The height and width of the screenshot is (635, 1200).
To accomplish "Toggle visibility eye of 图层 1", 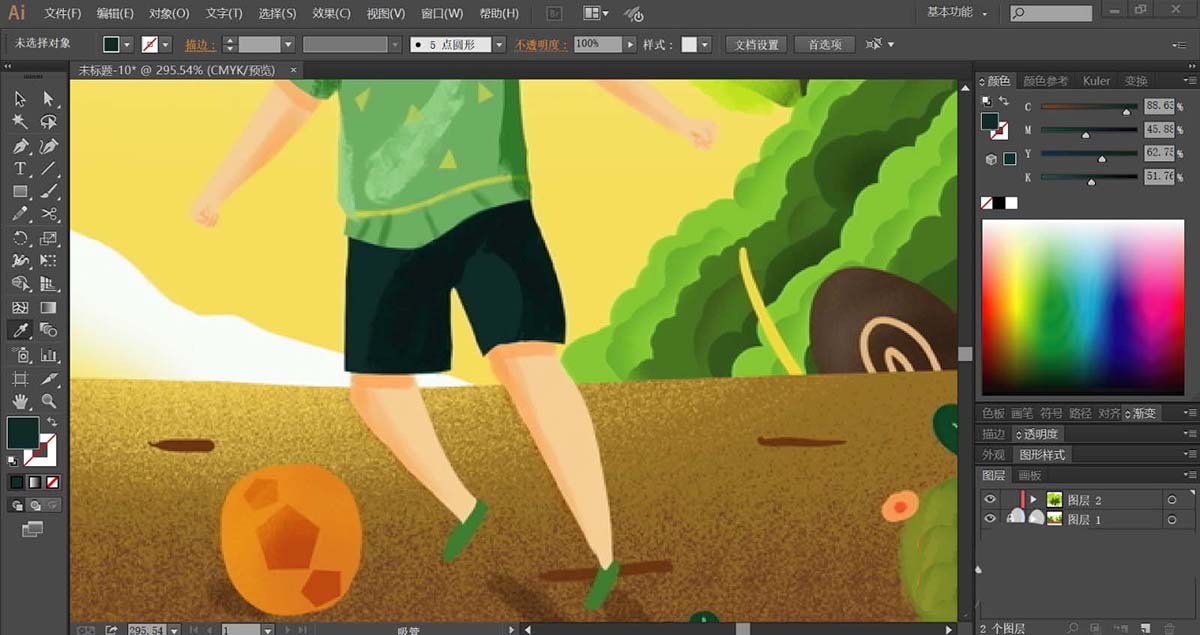I will click(990, 519).
